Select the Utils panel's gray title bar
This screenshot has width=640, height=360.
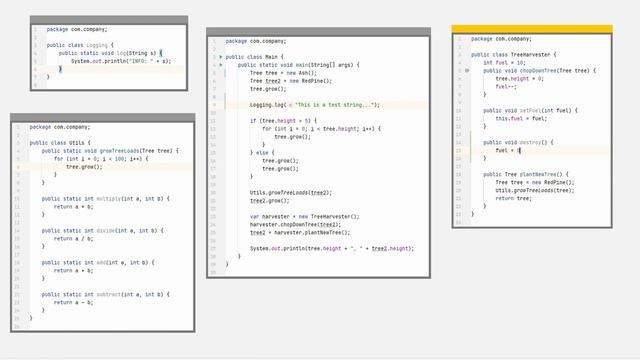103,118
